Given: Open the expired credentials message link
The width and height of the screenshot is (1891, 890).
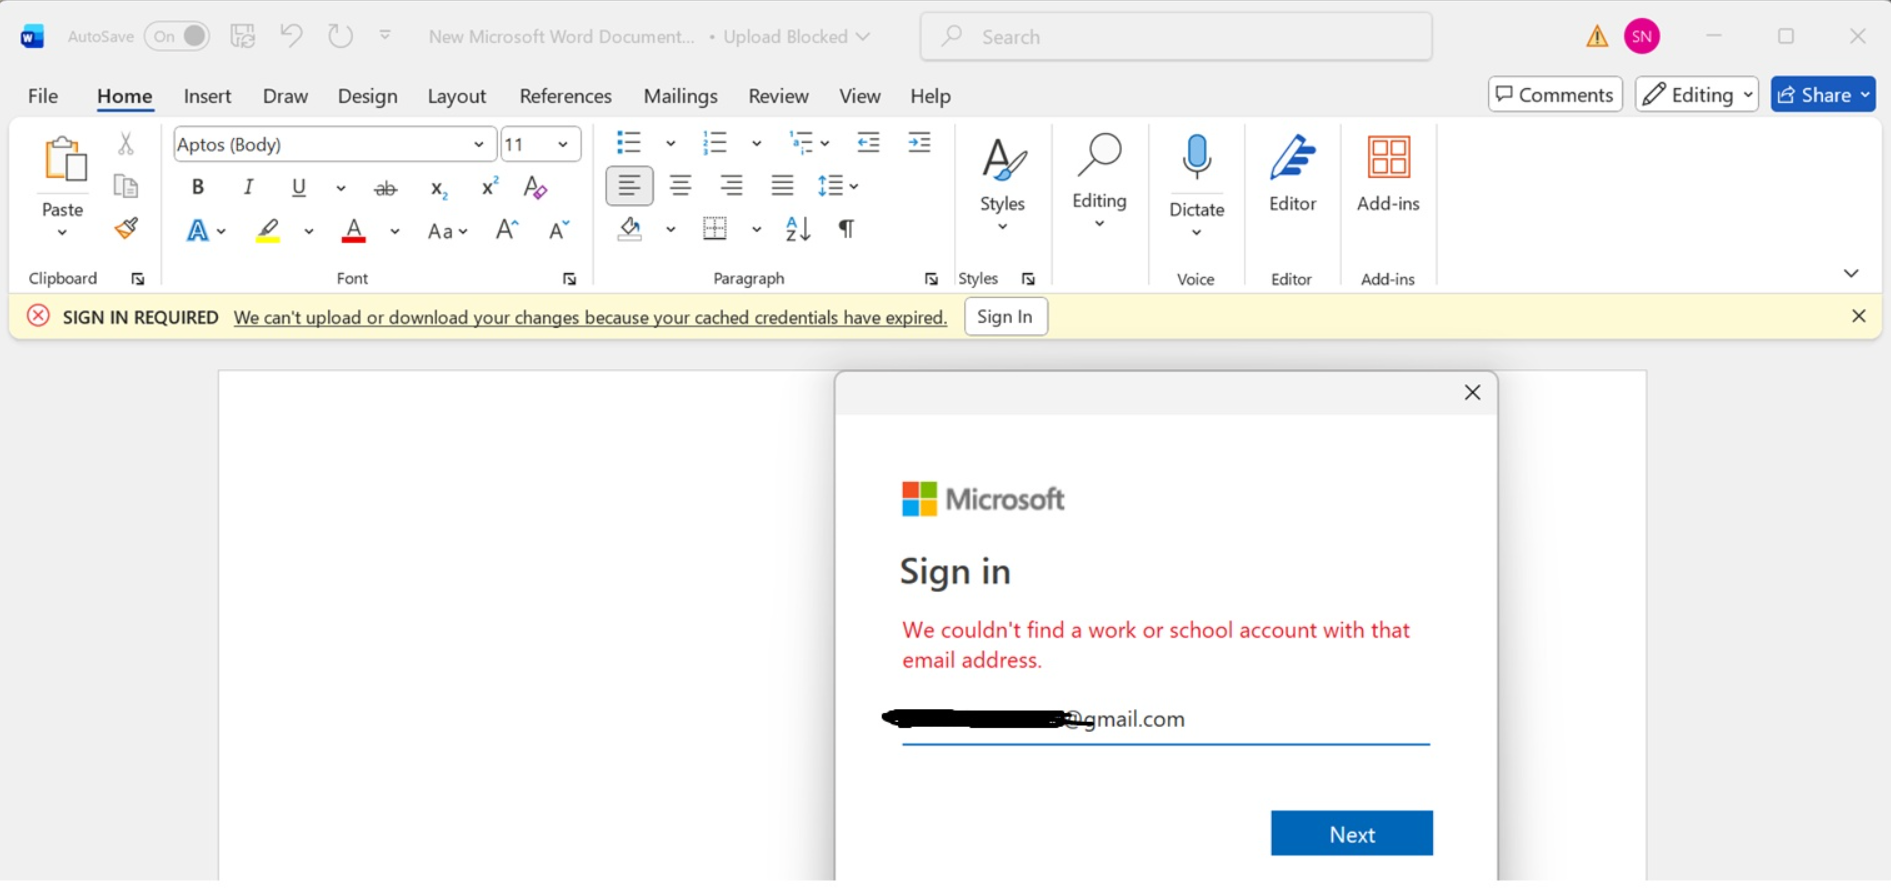Looking at the screenshot, I should tap(590, 318).
